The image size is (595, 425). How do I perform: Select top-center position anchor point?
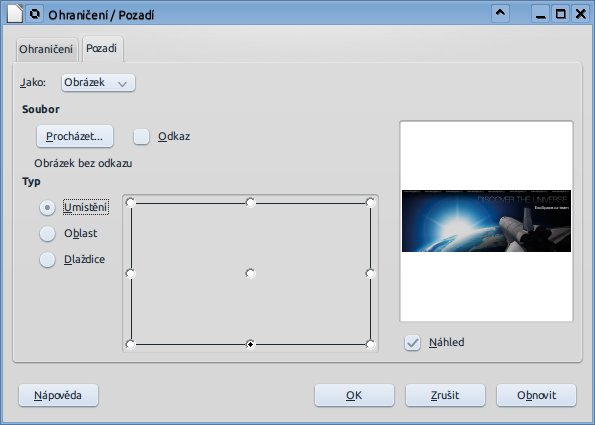pos(250,203)
